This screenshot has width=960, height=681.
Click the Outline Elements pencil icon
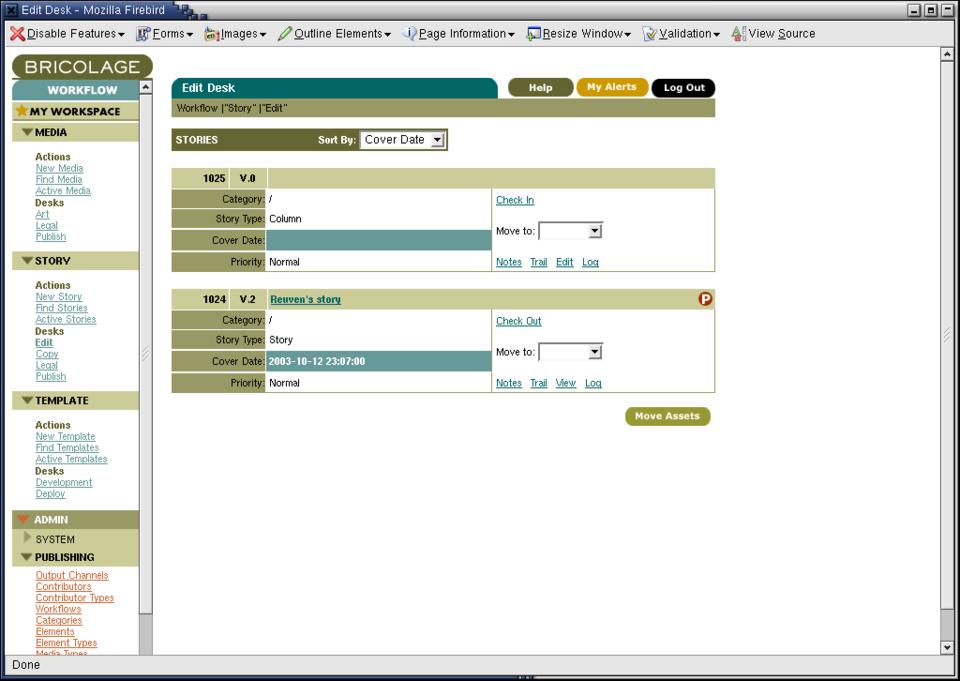pos(285,34)
